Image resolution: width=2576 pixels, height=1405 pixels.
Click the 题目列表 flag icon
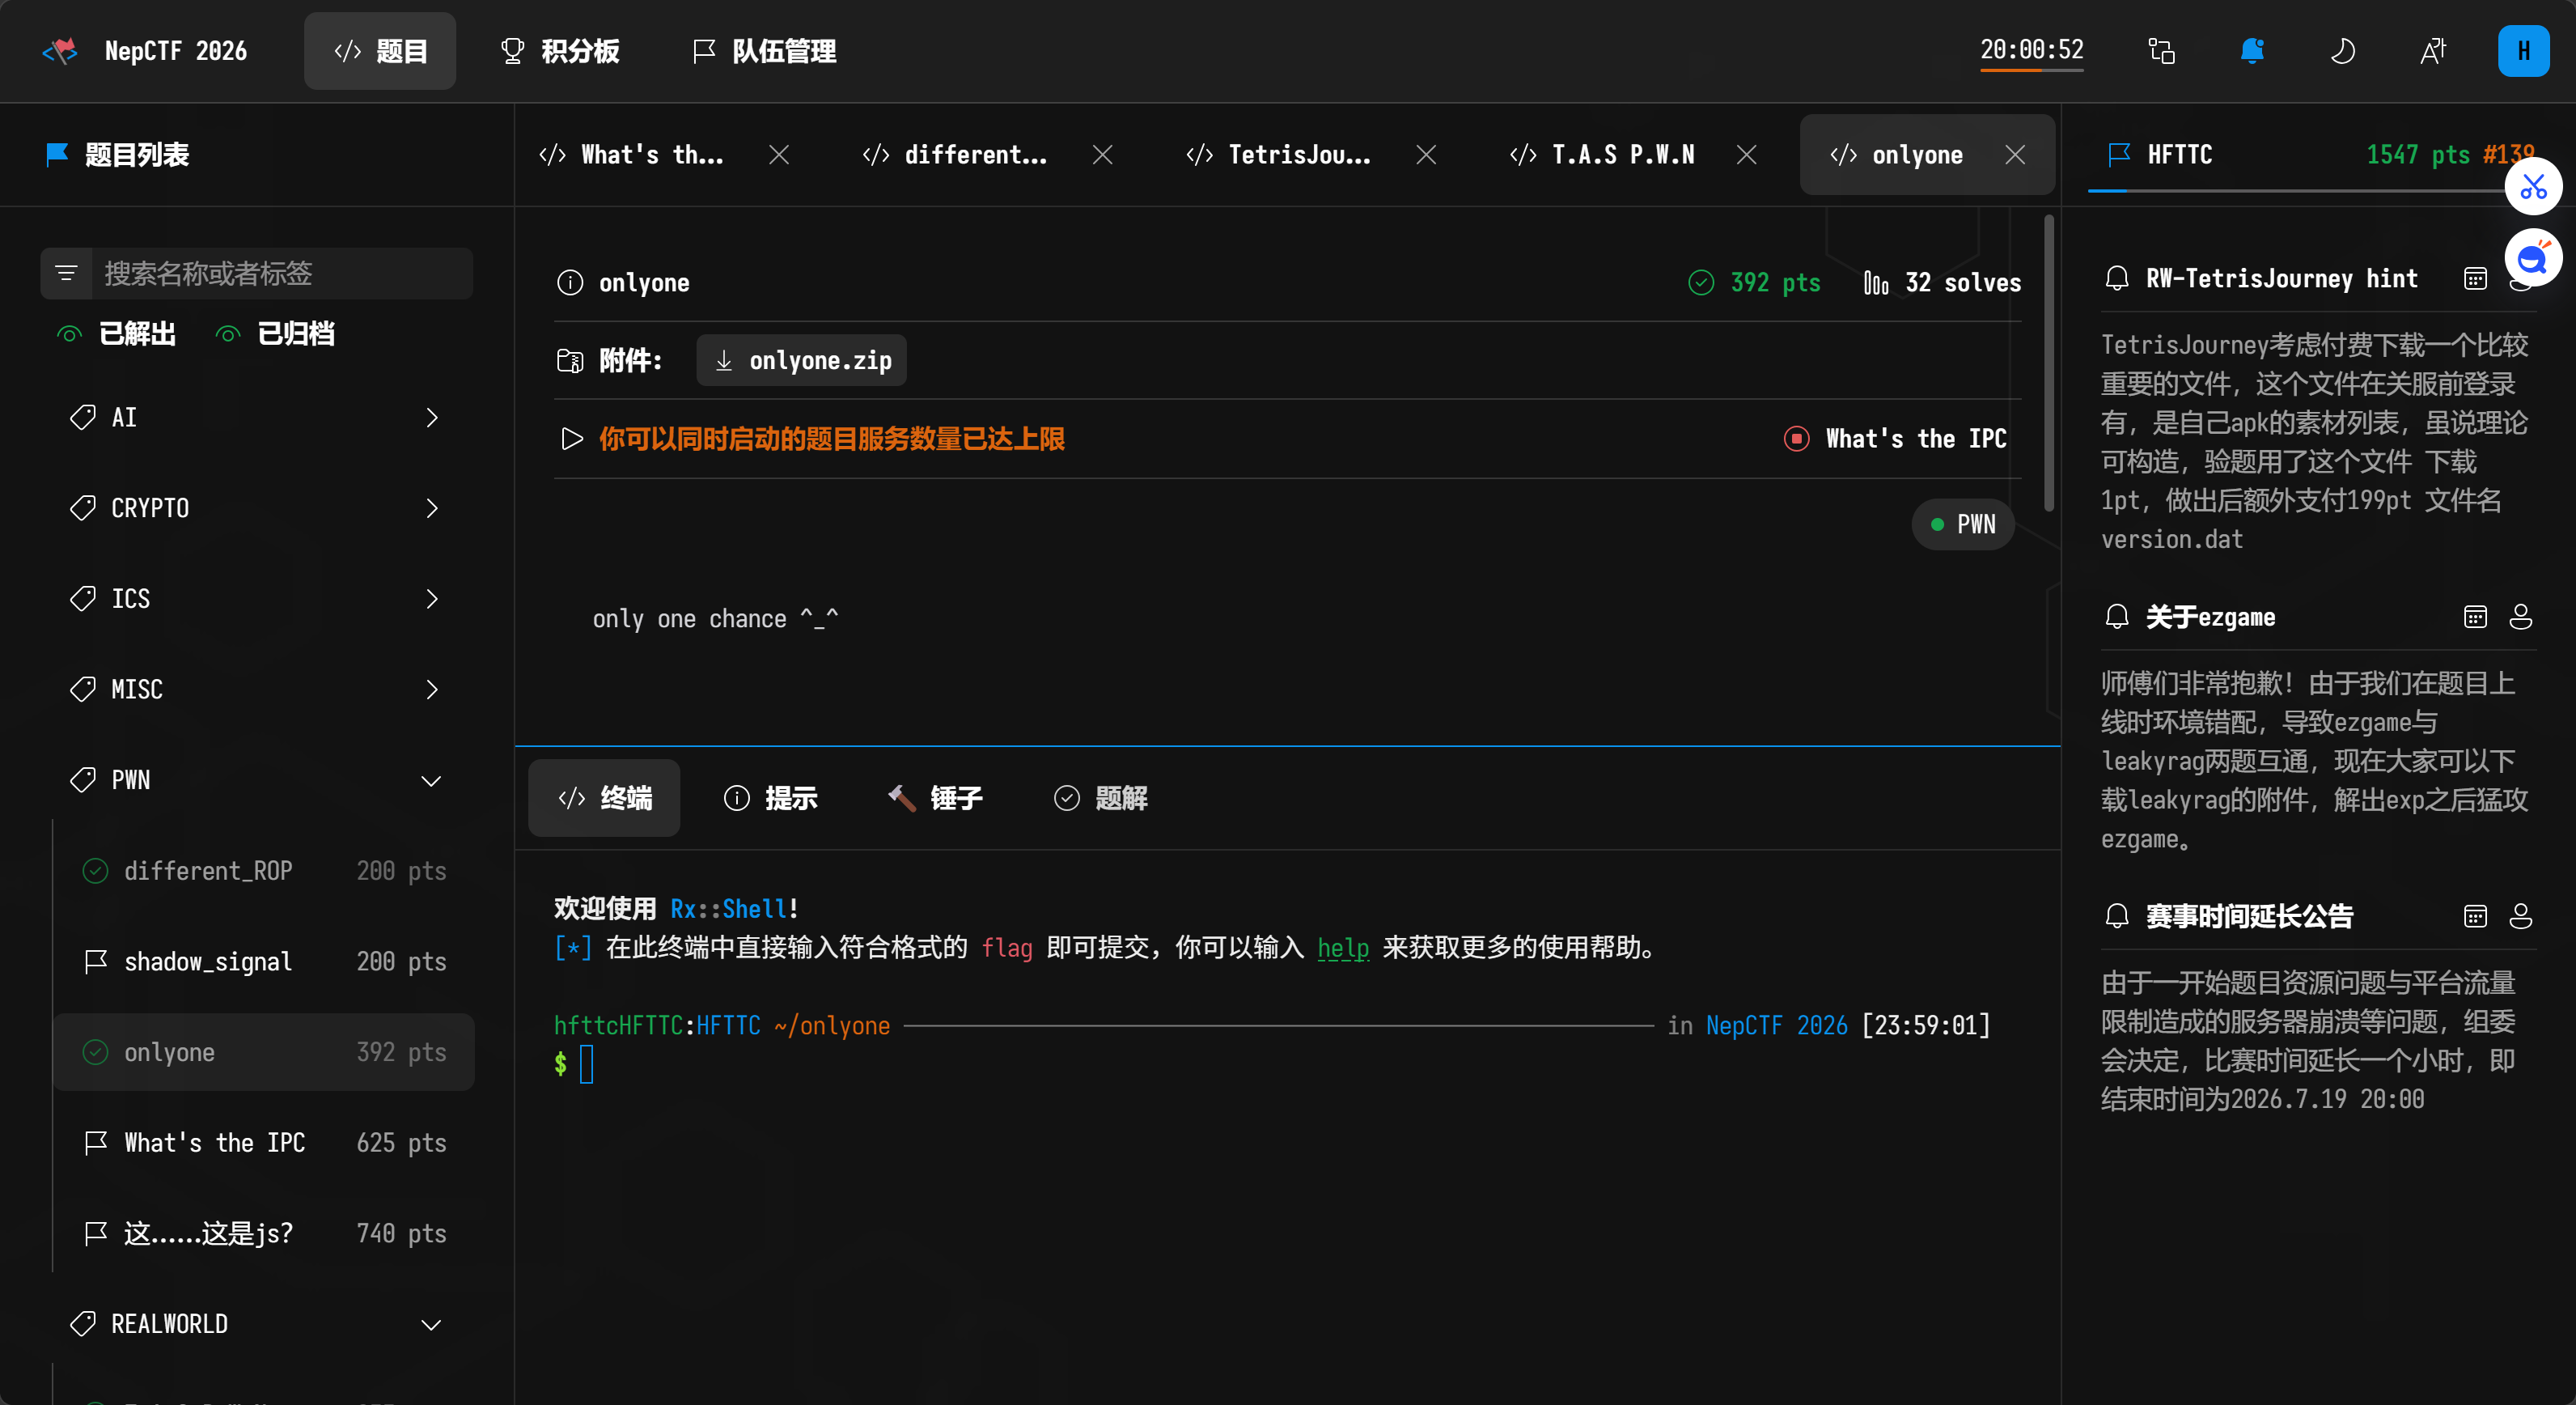click(x=58, y=154)
